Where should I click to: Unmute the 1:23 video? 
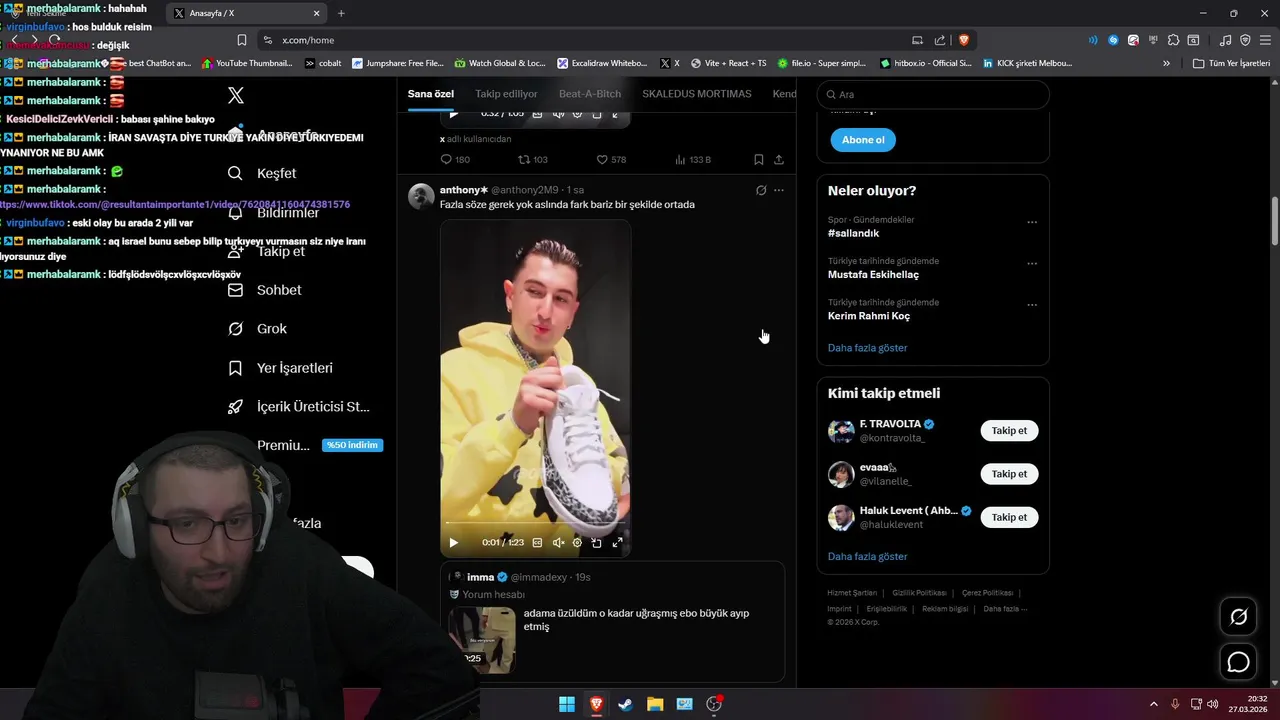[558, 543]
